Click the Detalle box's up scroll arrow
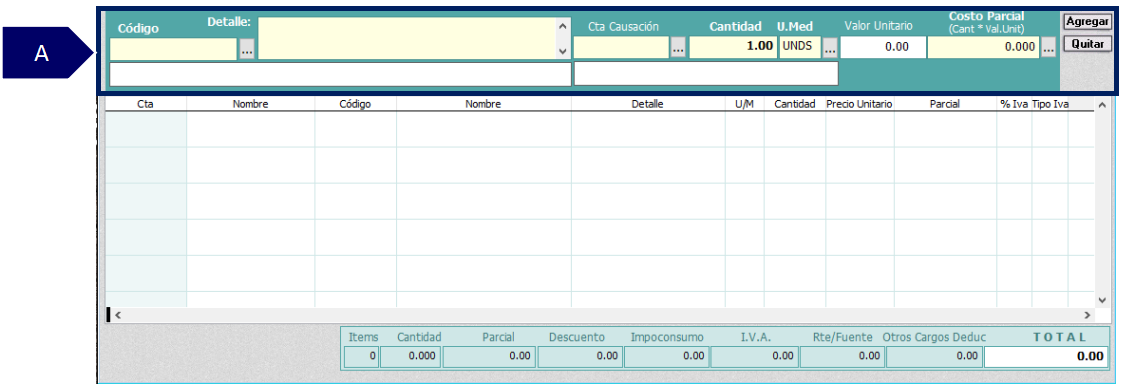 point(562,26)
